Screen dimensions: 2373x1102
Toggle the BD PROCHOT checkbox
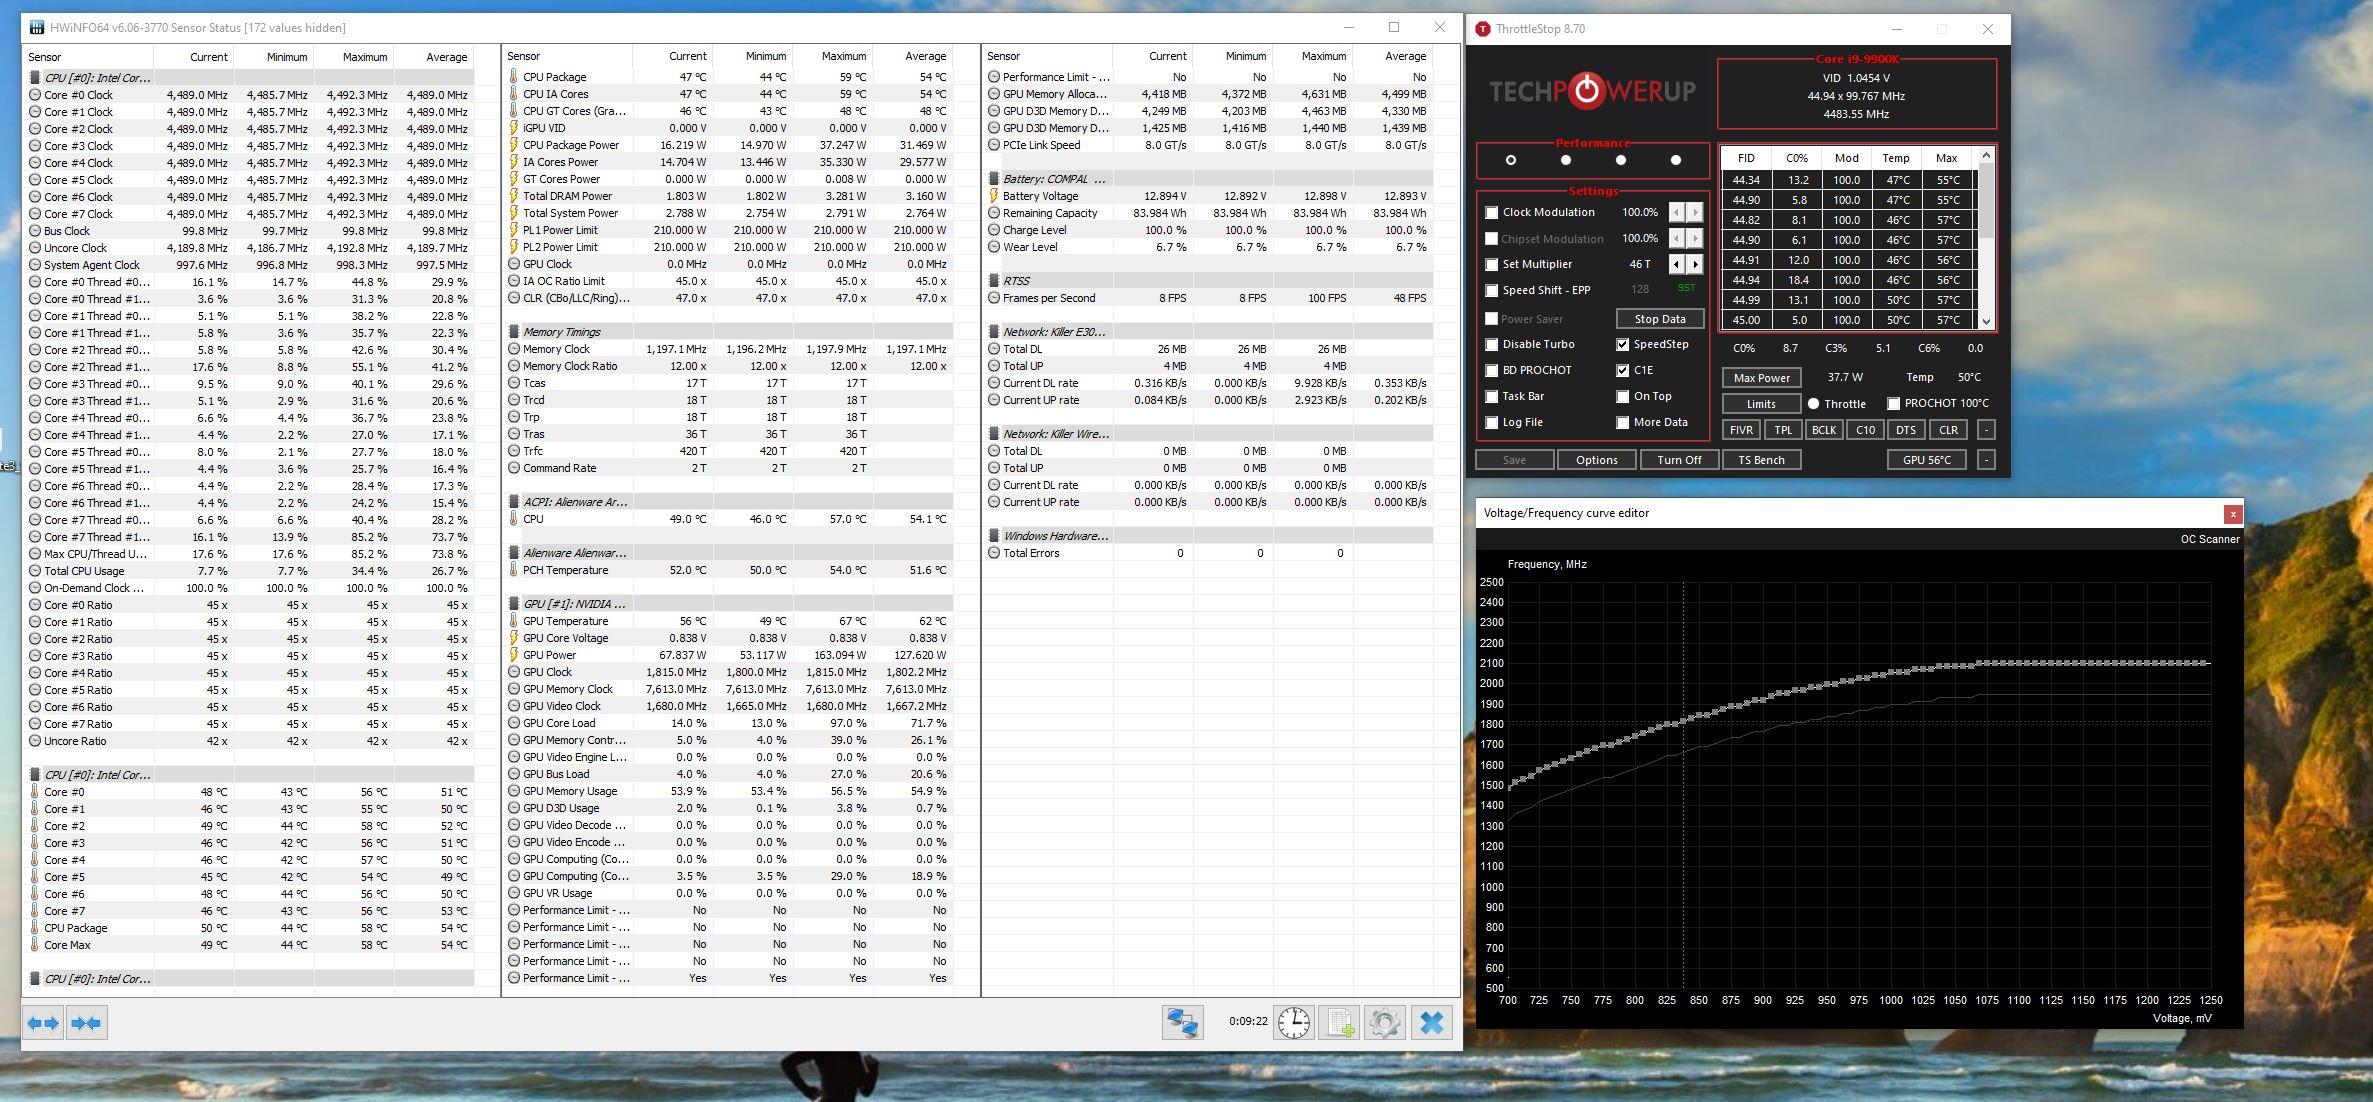tap(1492, 370)
